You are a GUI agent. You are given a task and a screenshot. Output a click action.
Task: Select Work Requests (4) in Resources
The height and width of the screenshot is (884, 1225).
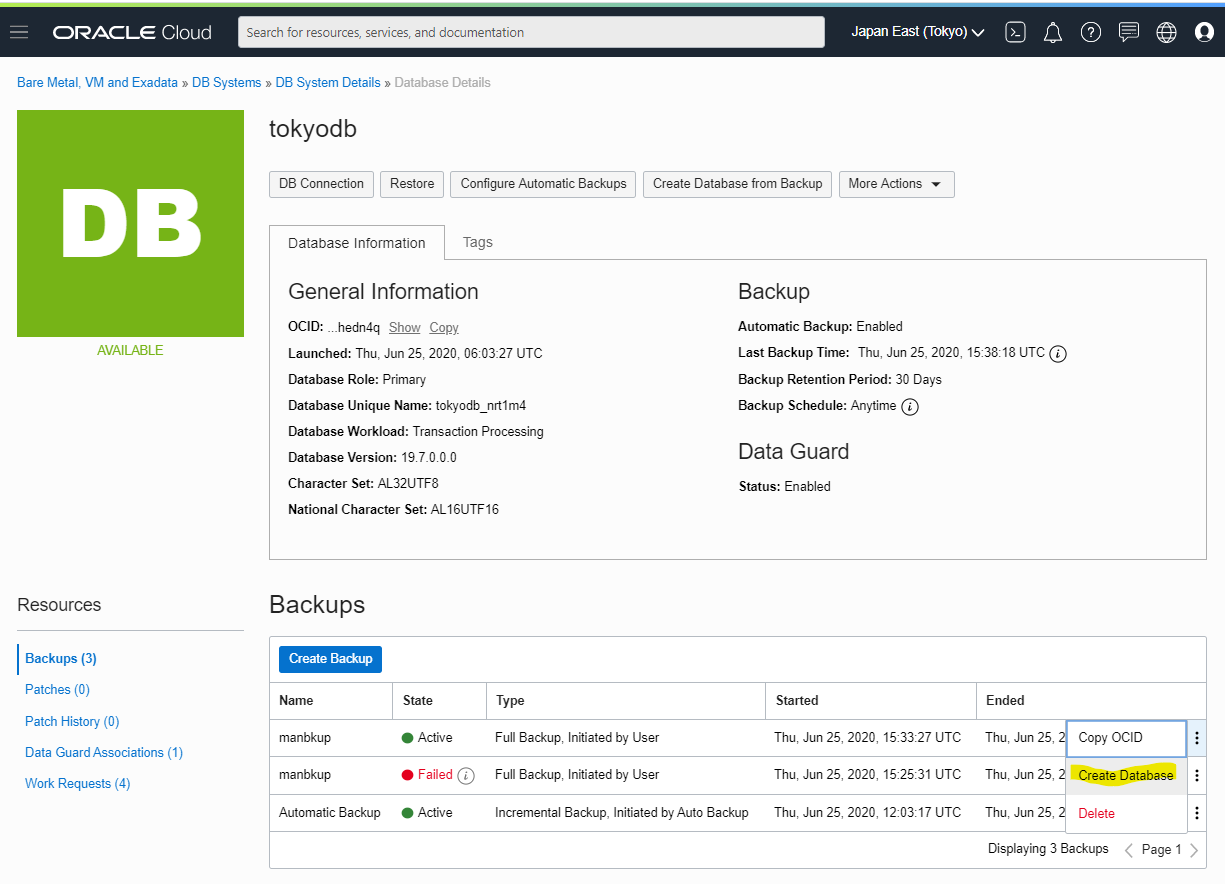click(78, 783)
